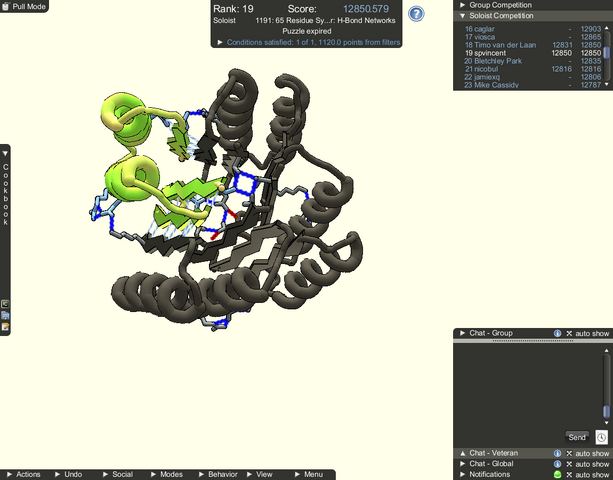Screen dimensions: 613x480
Task: Select leaderboard row 19 spvincent
Action: (x=532, y=53)
